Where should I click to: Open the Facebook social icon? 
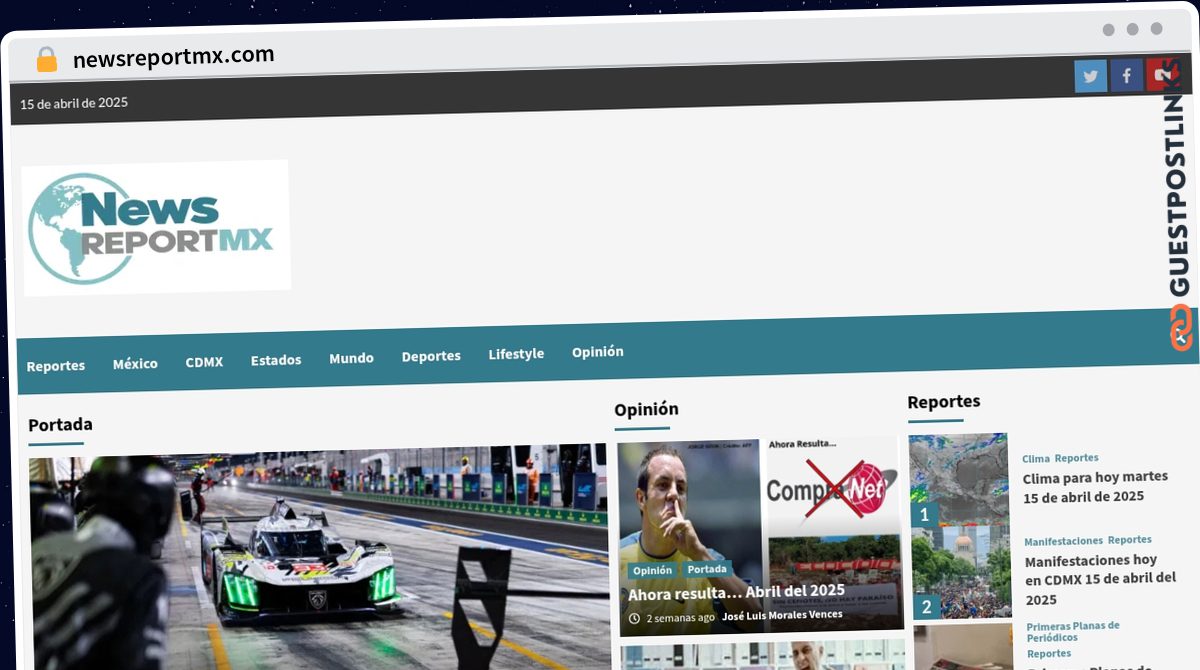click(1127, 75)
